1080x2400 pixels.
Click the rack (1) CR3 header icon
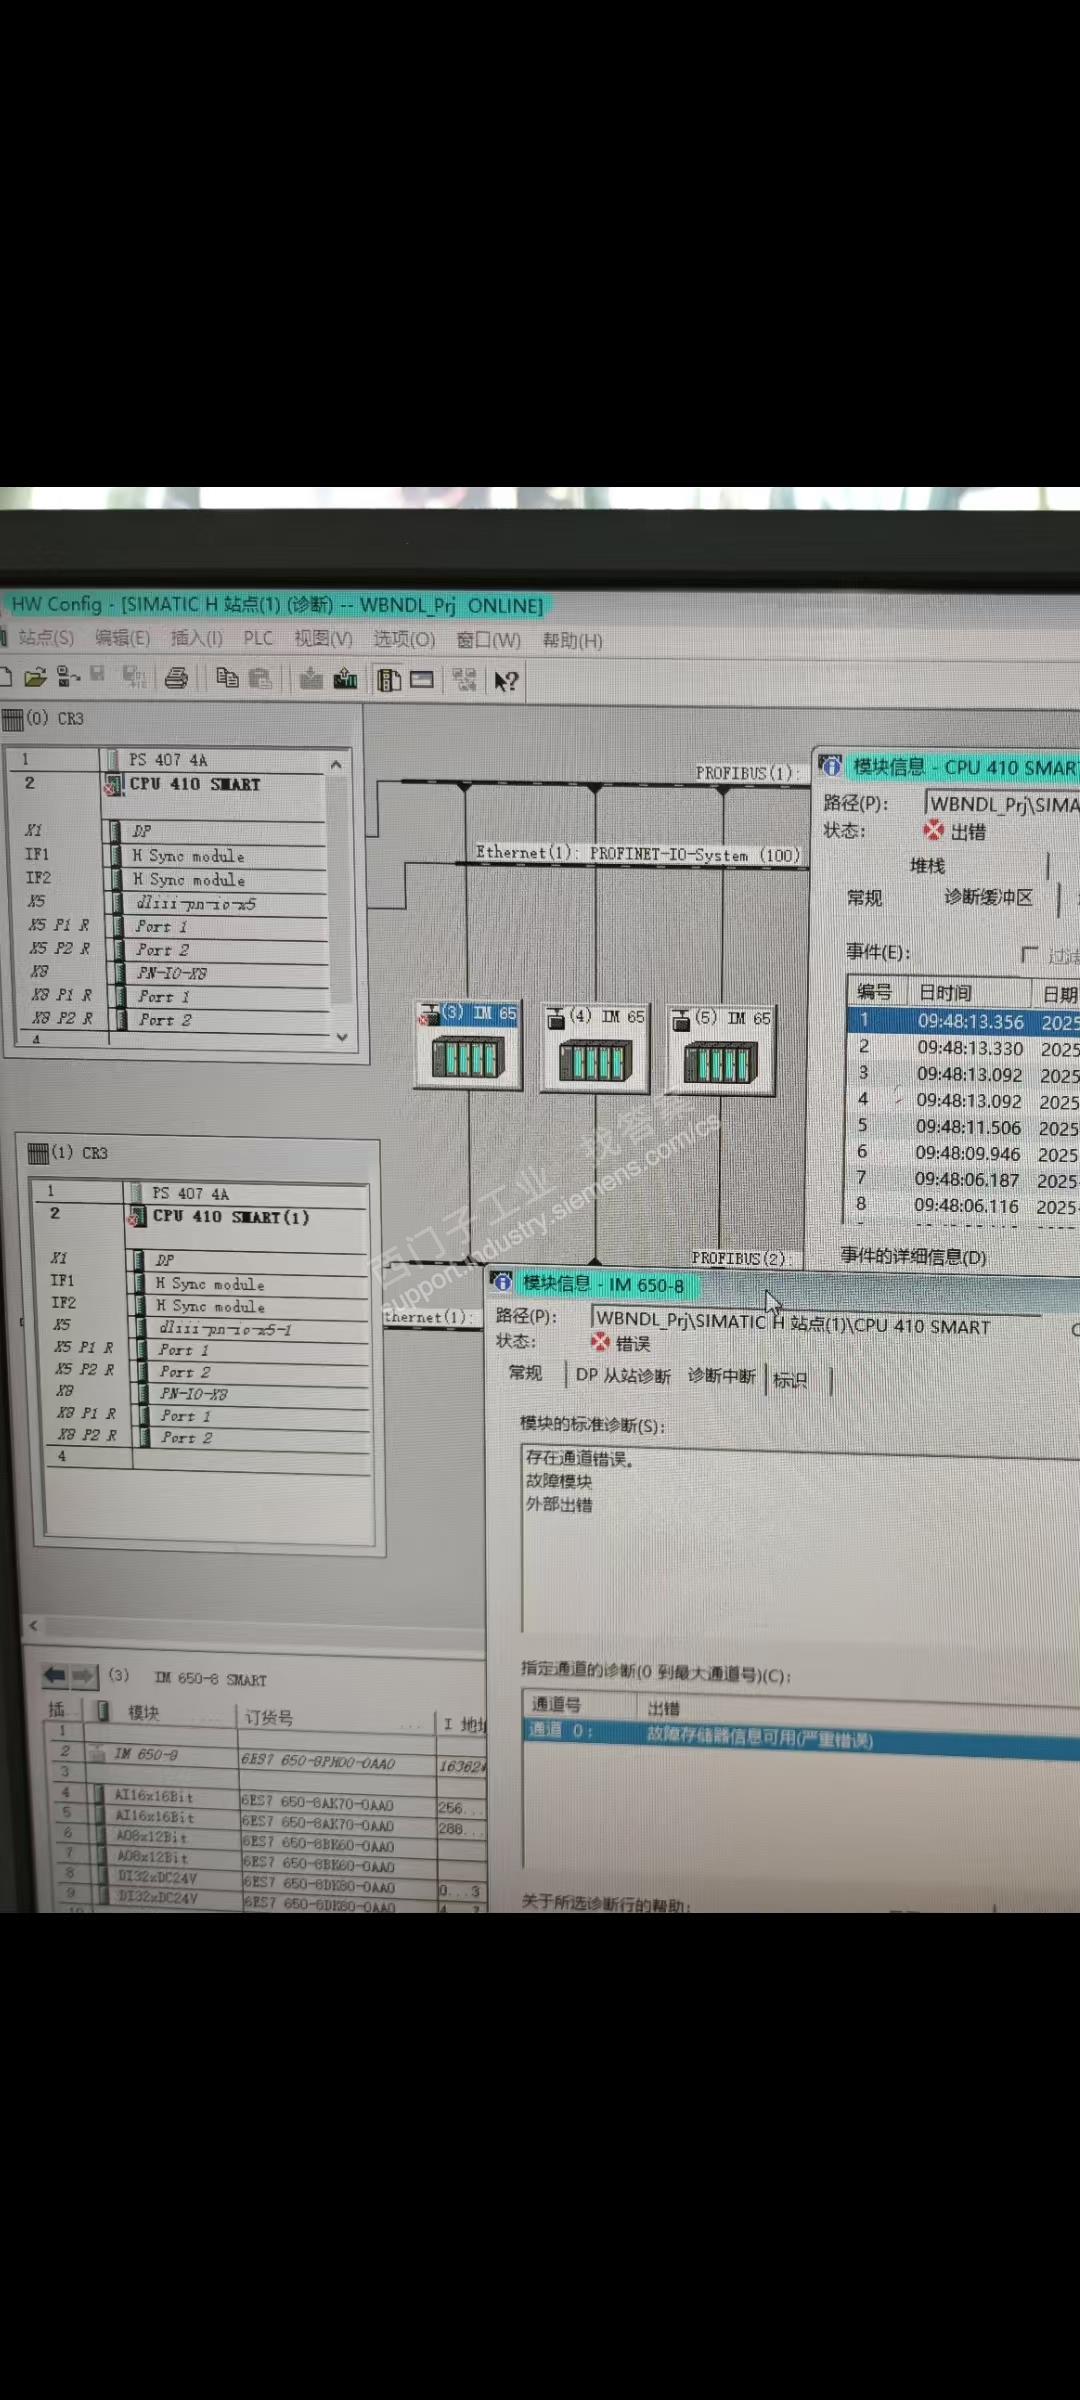click(38, 1153)
